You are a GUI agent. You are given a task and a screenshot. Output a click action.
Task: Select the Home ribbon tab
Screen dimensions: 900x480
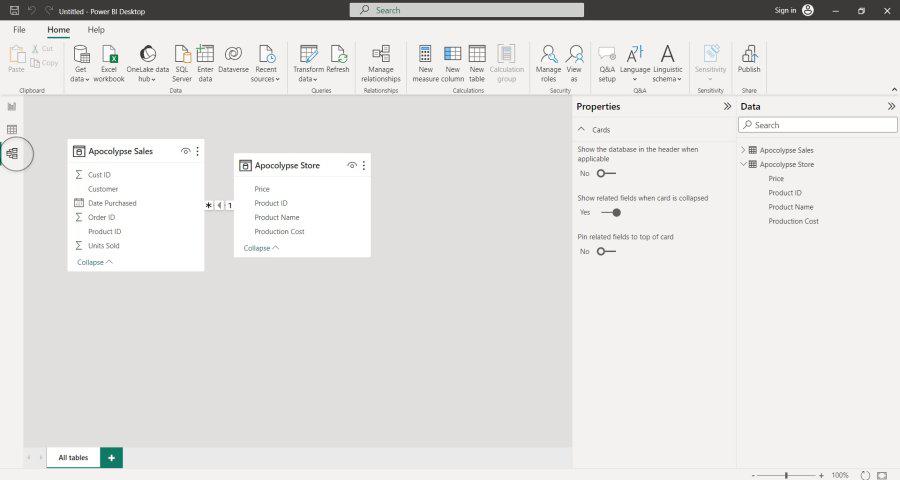(x=59, y=29)
